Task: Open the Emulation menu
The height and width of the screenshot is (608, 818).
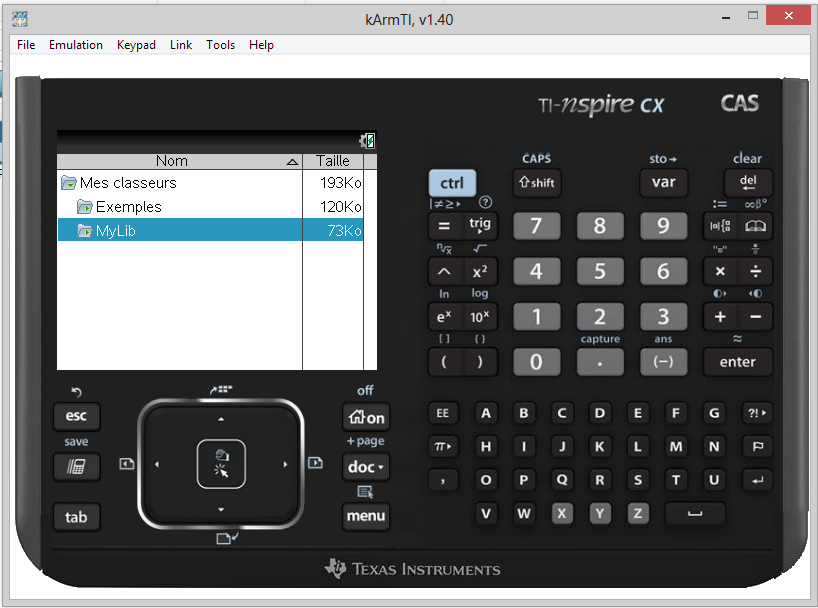Action: click(76, 45)
